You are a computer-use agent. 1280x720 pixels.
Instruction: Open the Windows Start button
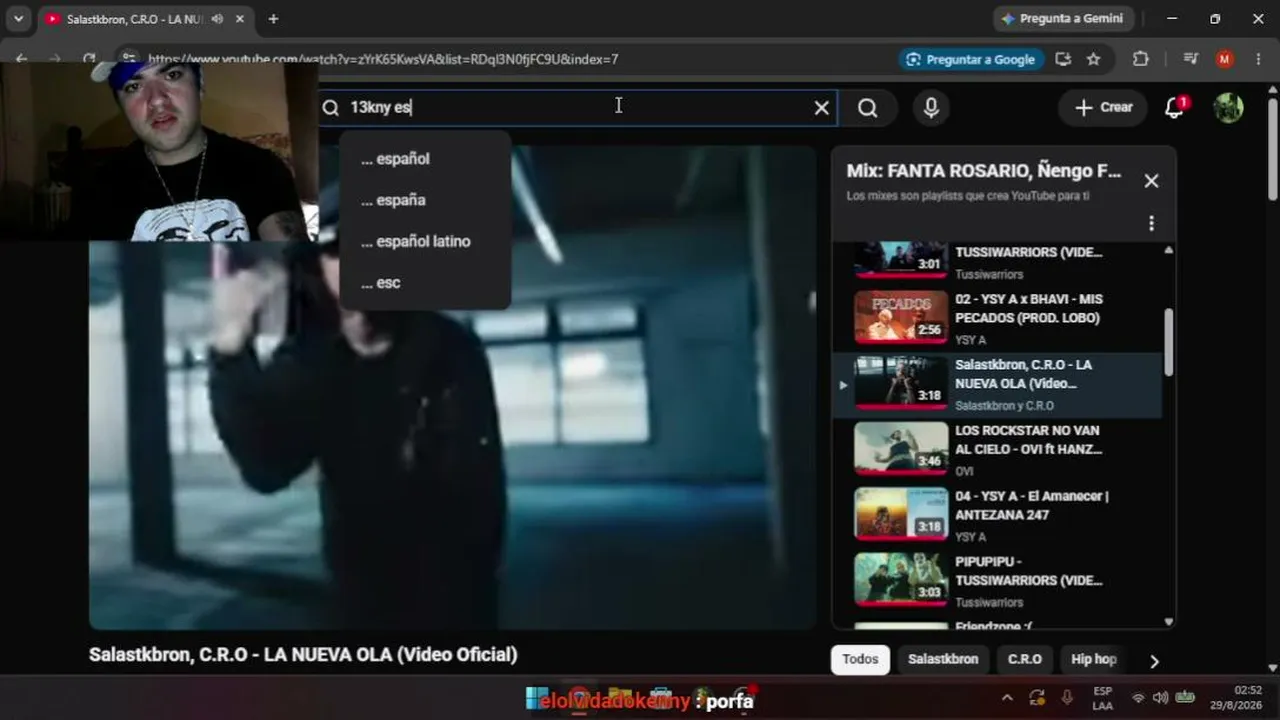pos(537,698)
